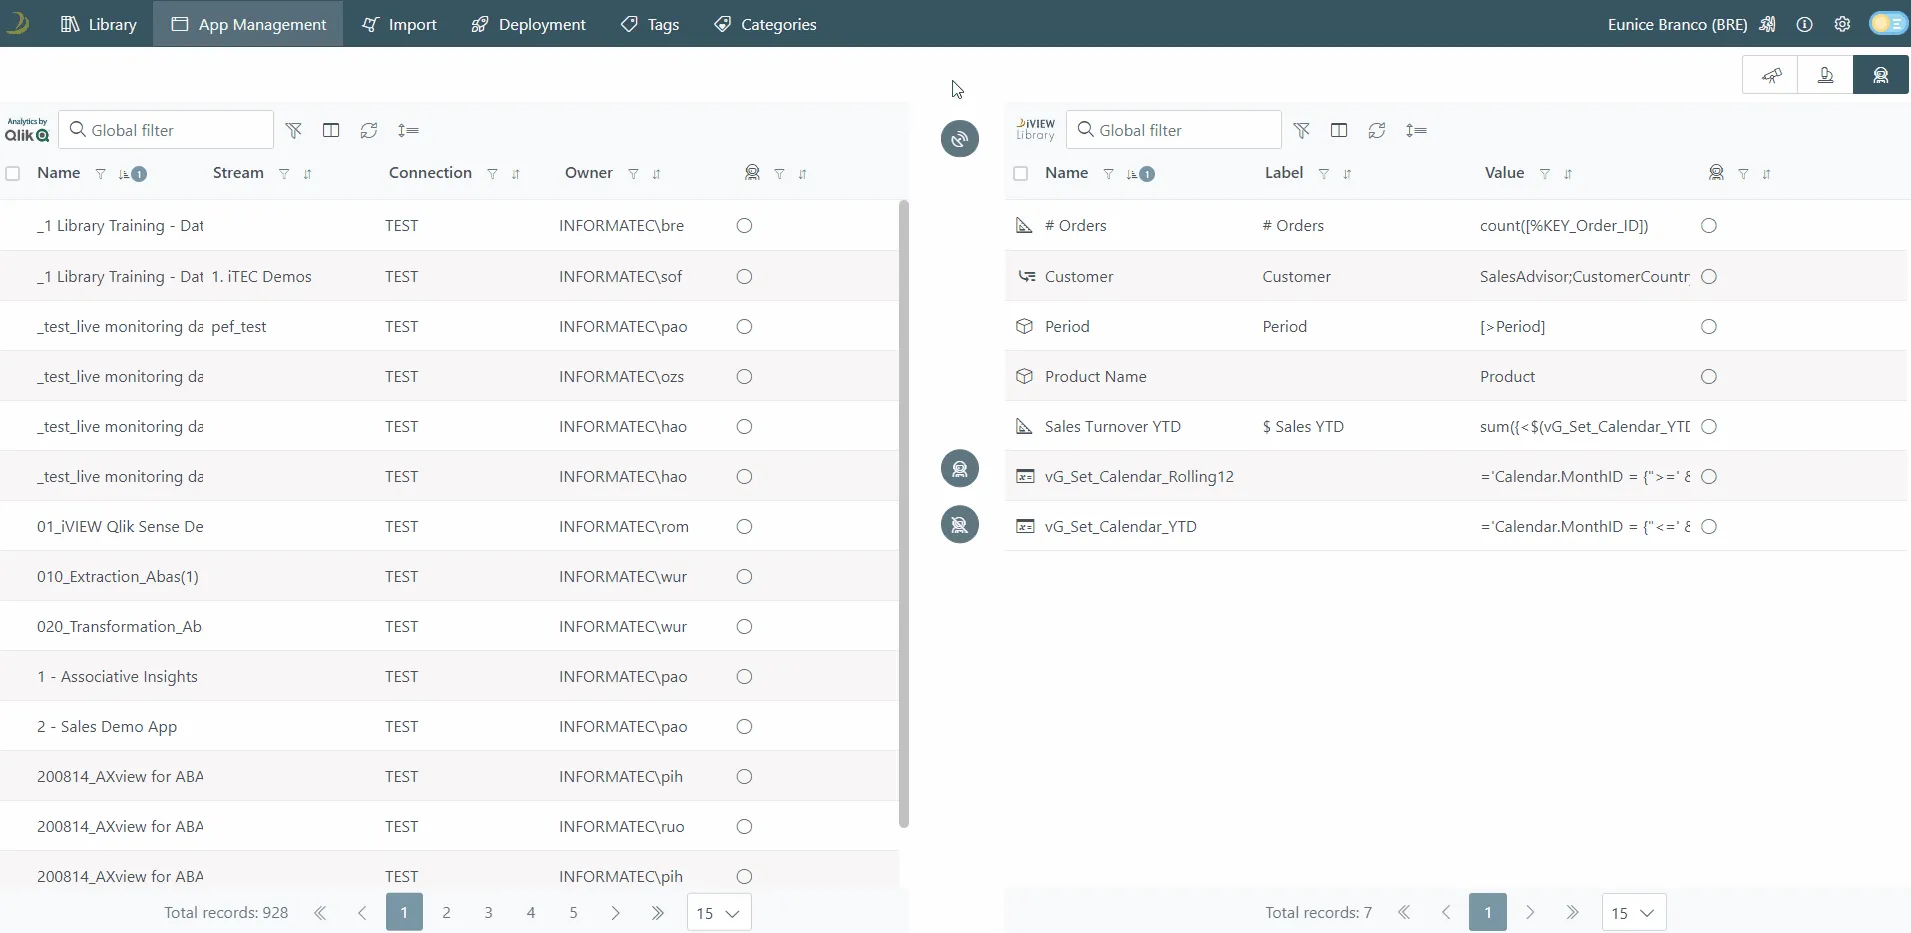Open the Categories section
The height and width of the screenshot is (933, 1911).
point(765,24)
